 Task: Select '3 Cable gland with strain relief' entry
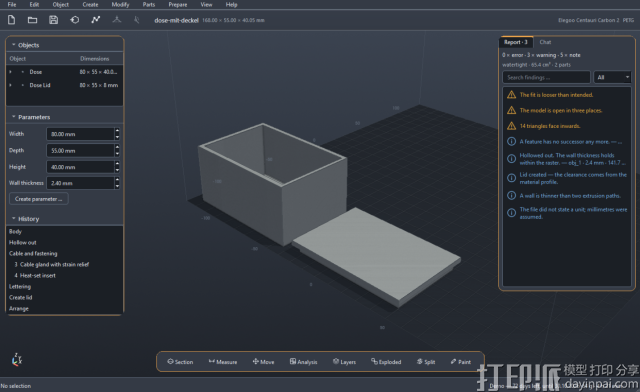pyautogui.click(x=51, y=265)
